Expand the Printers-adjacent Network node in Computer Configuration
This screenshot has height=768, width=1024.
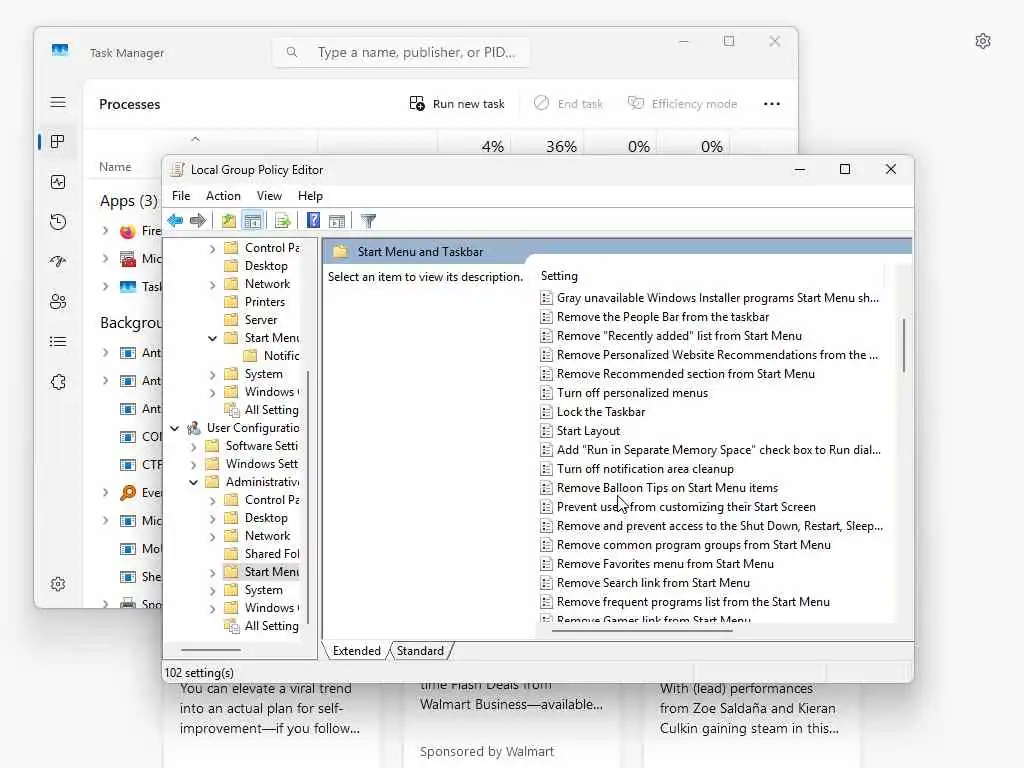click(212, 285)
